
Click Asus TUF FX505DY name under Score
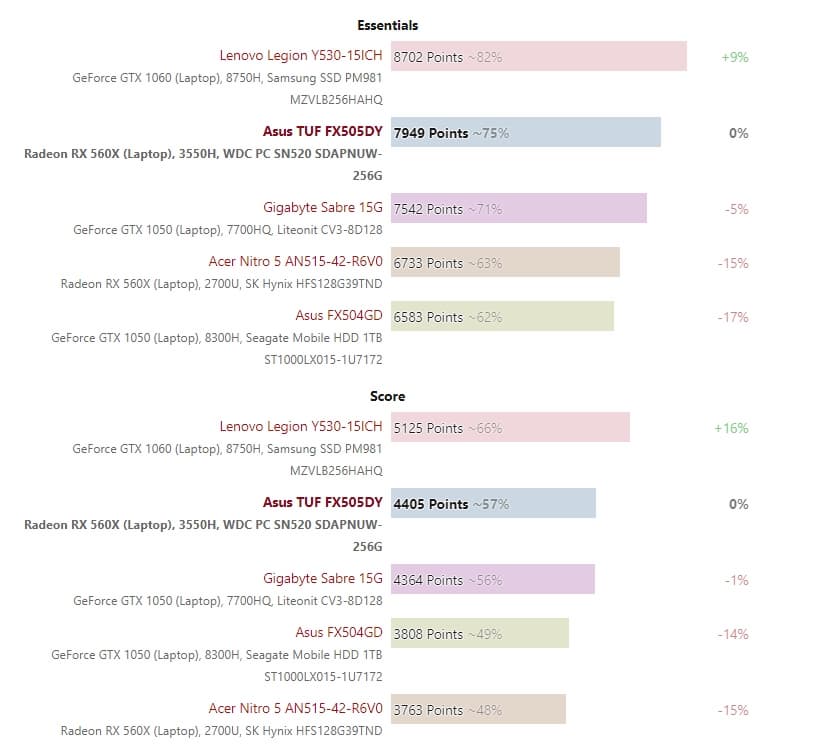point(322,503)
